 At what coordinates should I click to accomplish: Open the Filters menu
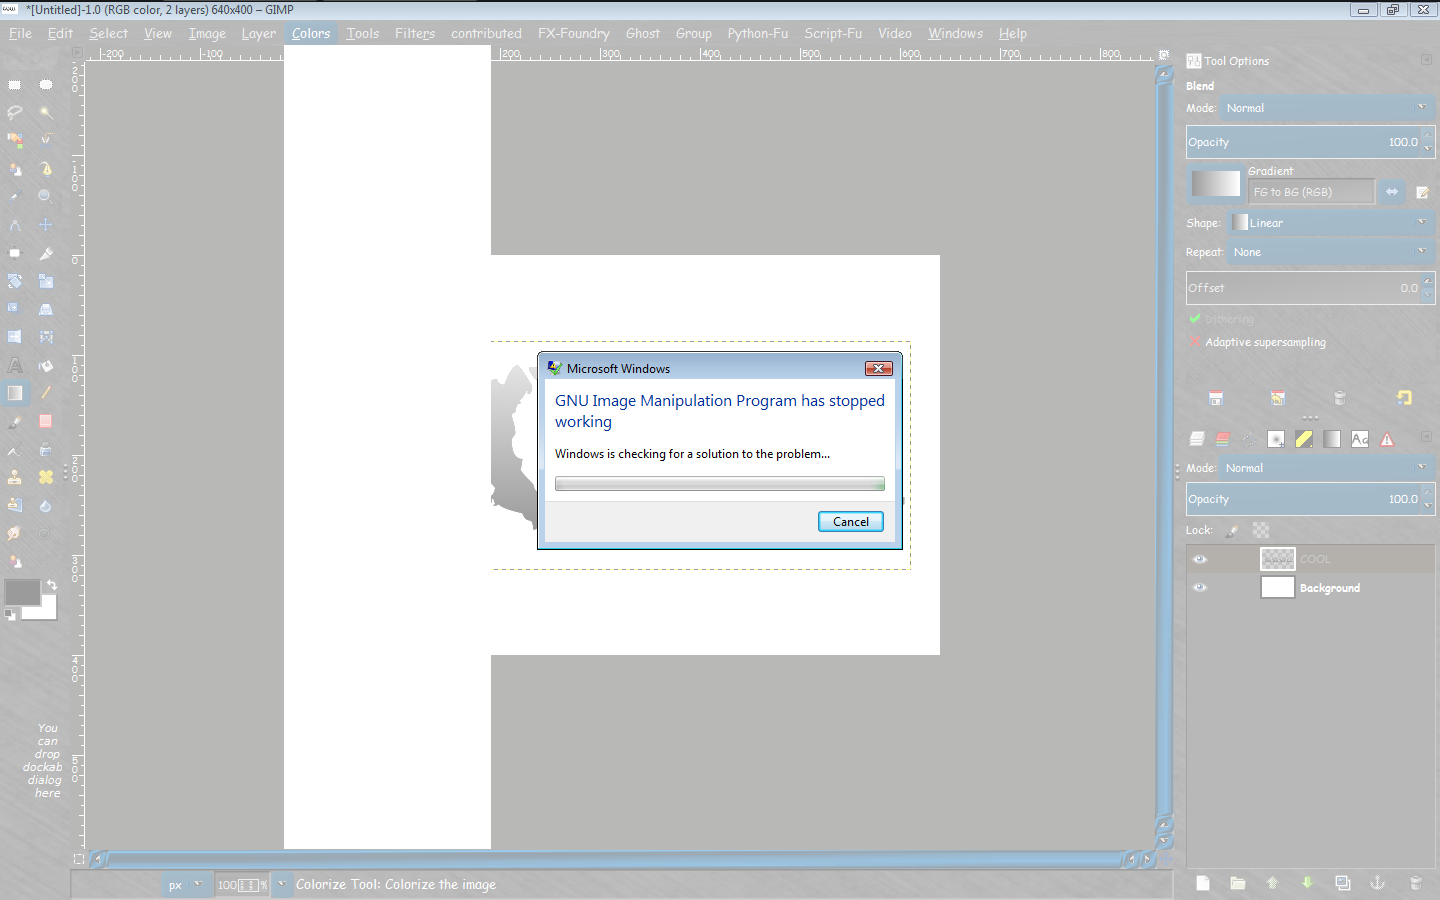coord(415,33)
